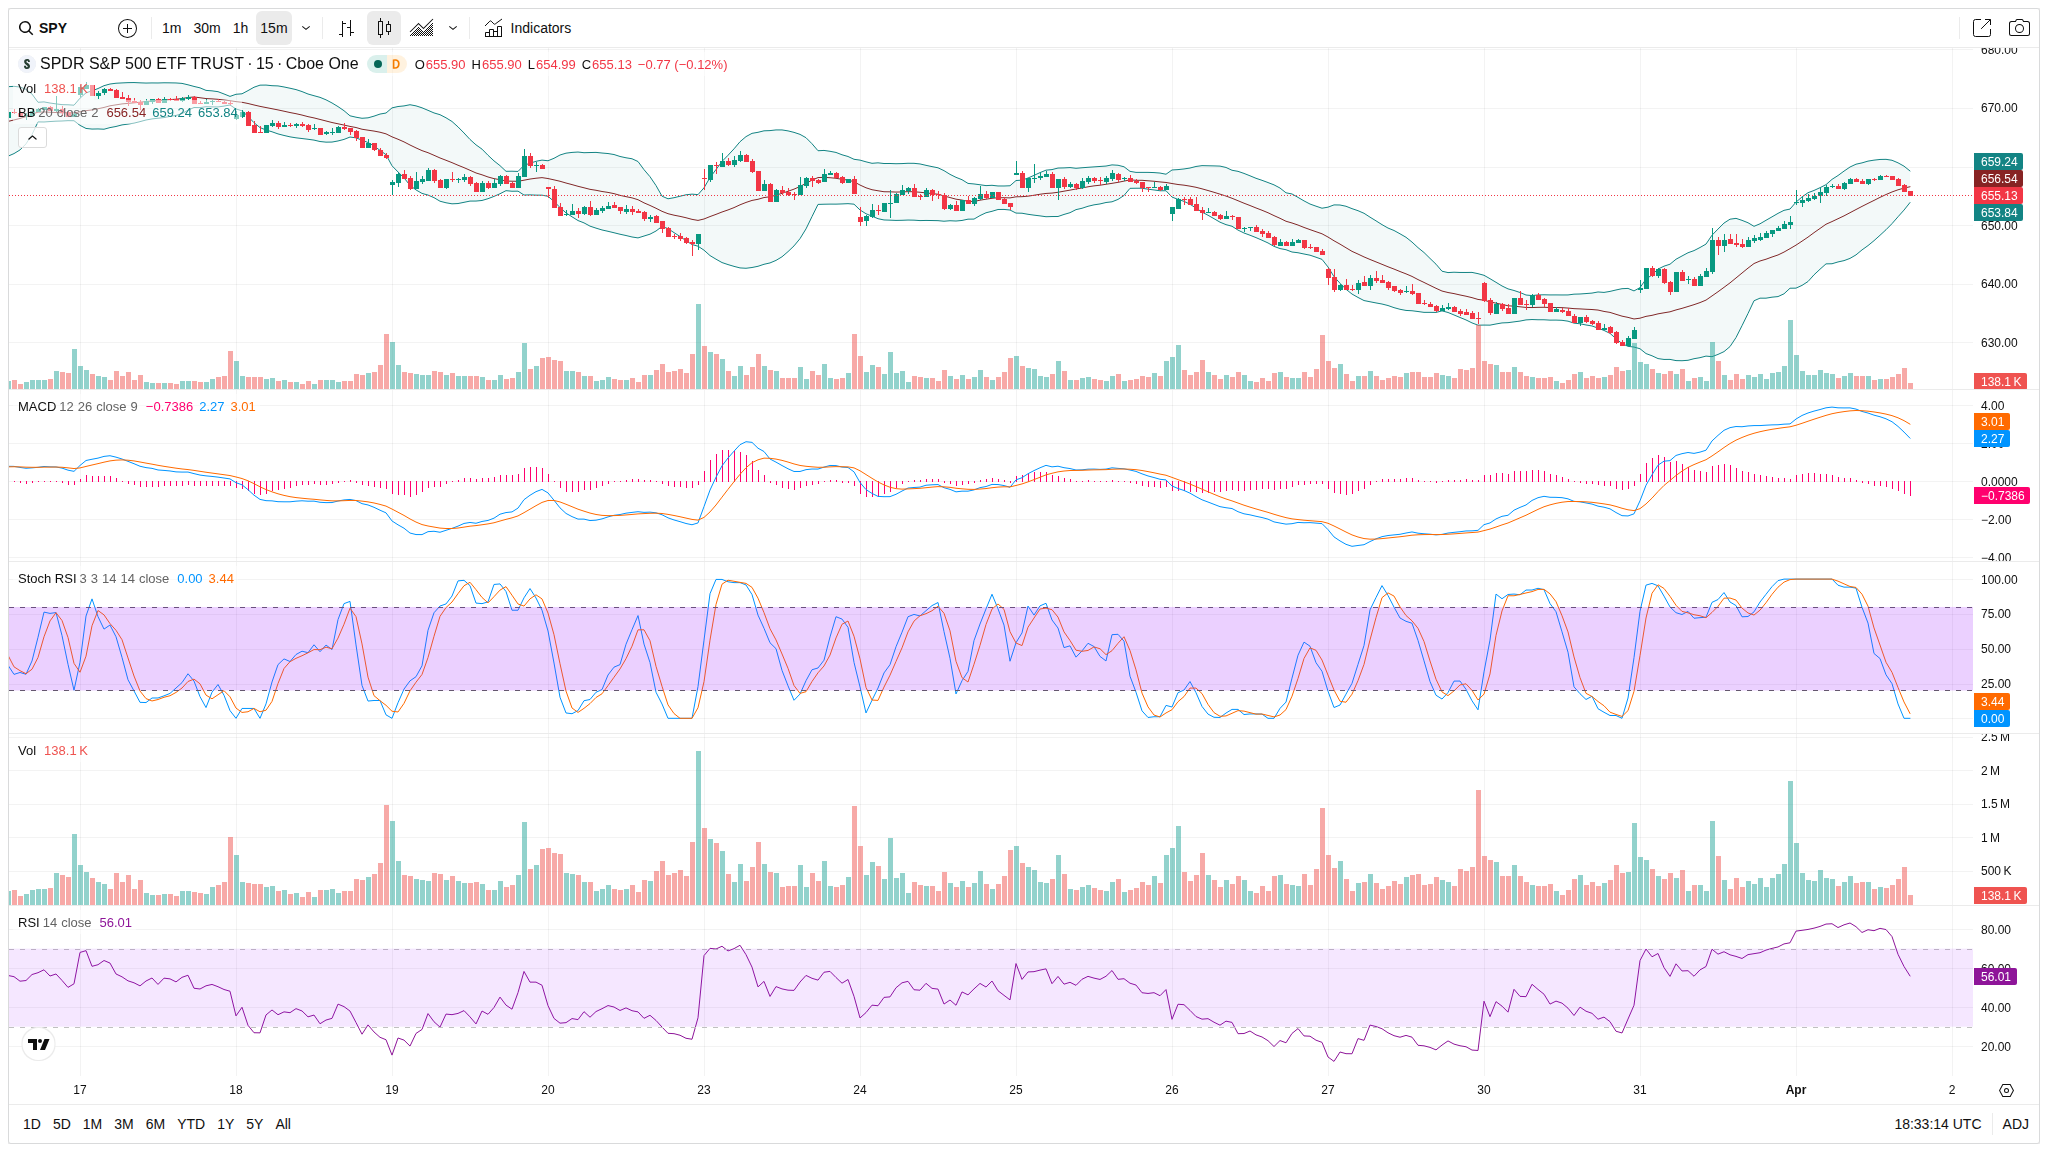Switch interval to 1m
This screenshot has width=2048, height=1152.
(172, 28)
